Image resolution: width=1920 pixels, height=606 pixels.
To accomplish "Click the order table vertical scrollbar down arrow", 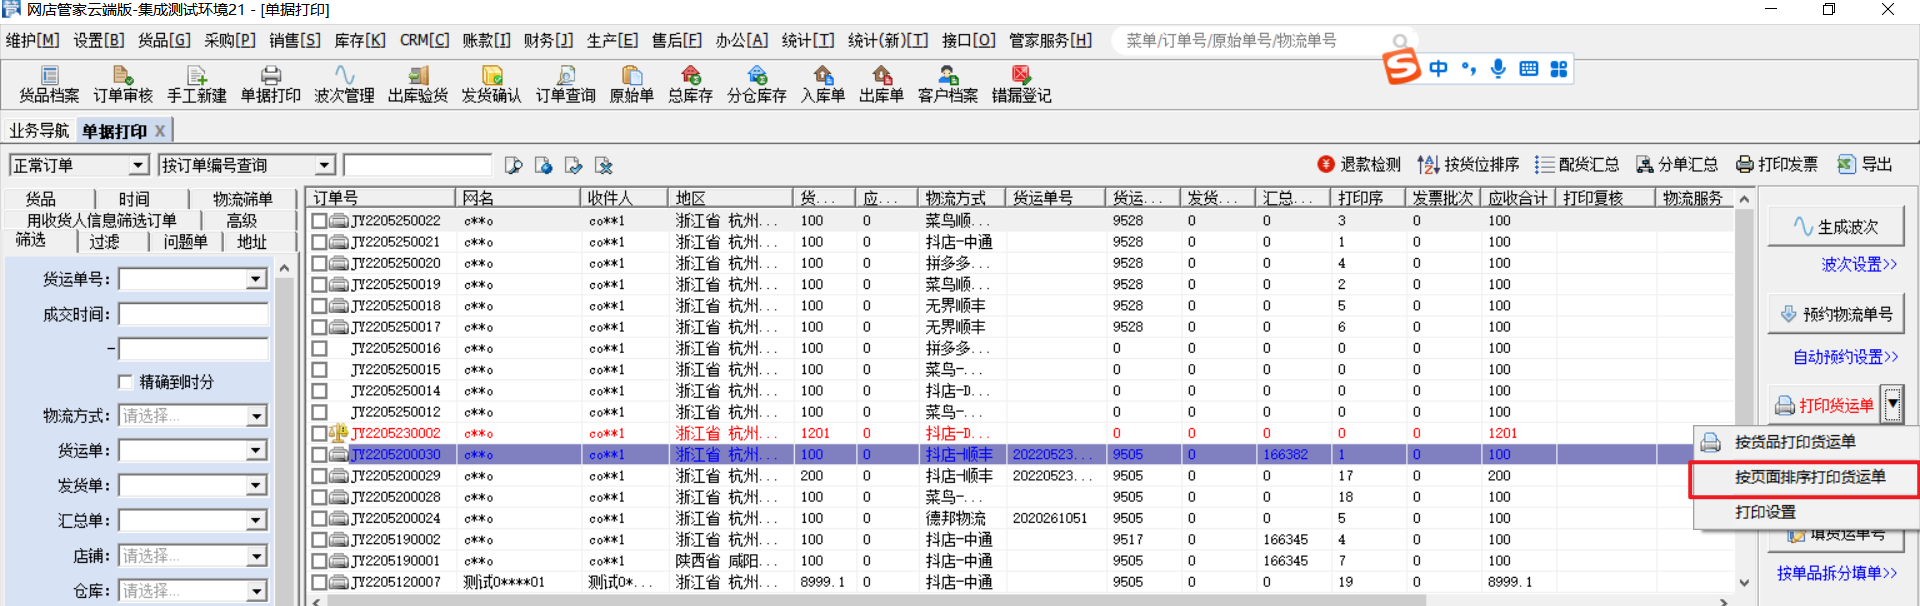I will point(1744,582).
